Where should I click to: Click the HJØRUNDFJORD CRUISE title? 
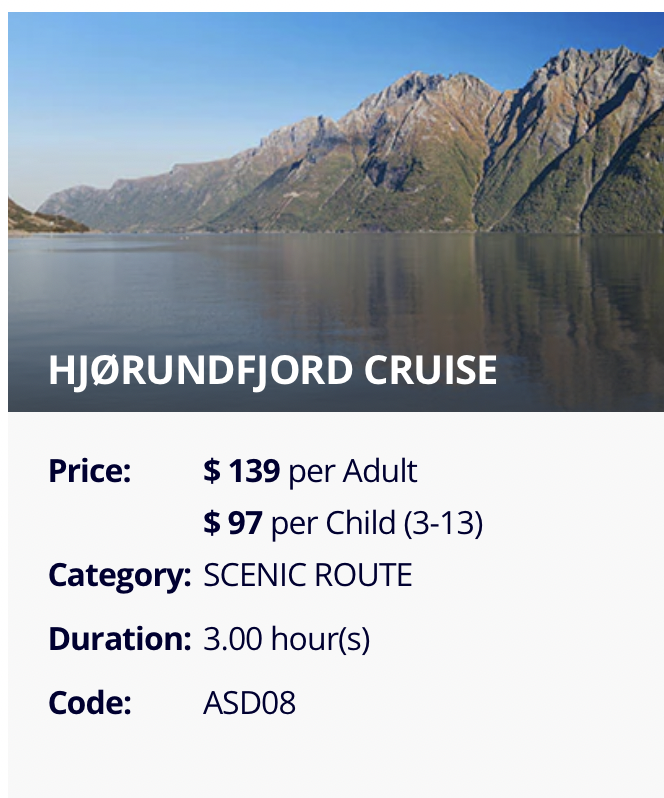click(272, 370)
